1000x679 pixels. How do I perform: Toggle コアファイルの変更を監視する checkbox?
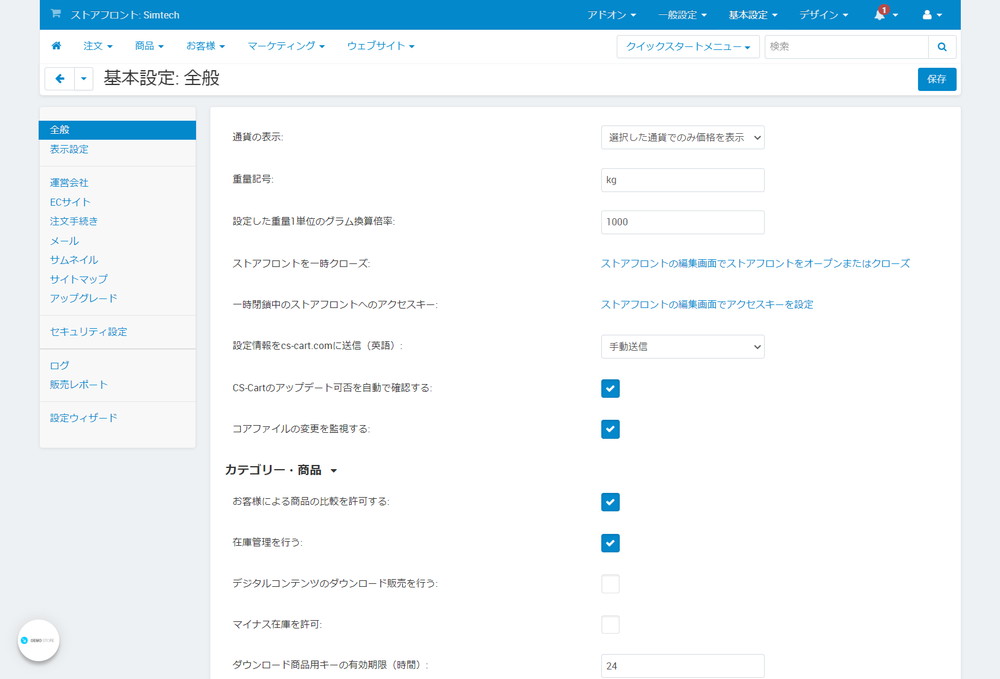pos(610,429)
